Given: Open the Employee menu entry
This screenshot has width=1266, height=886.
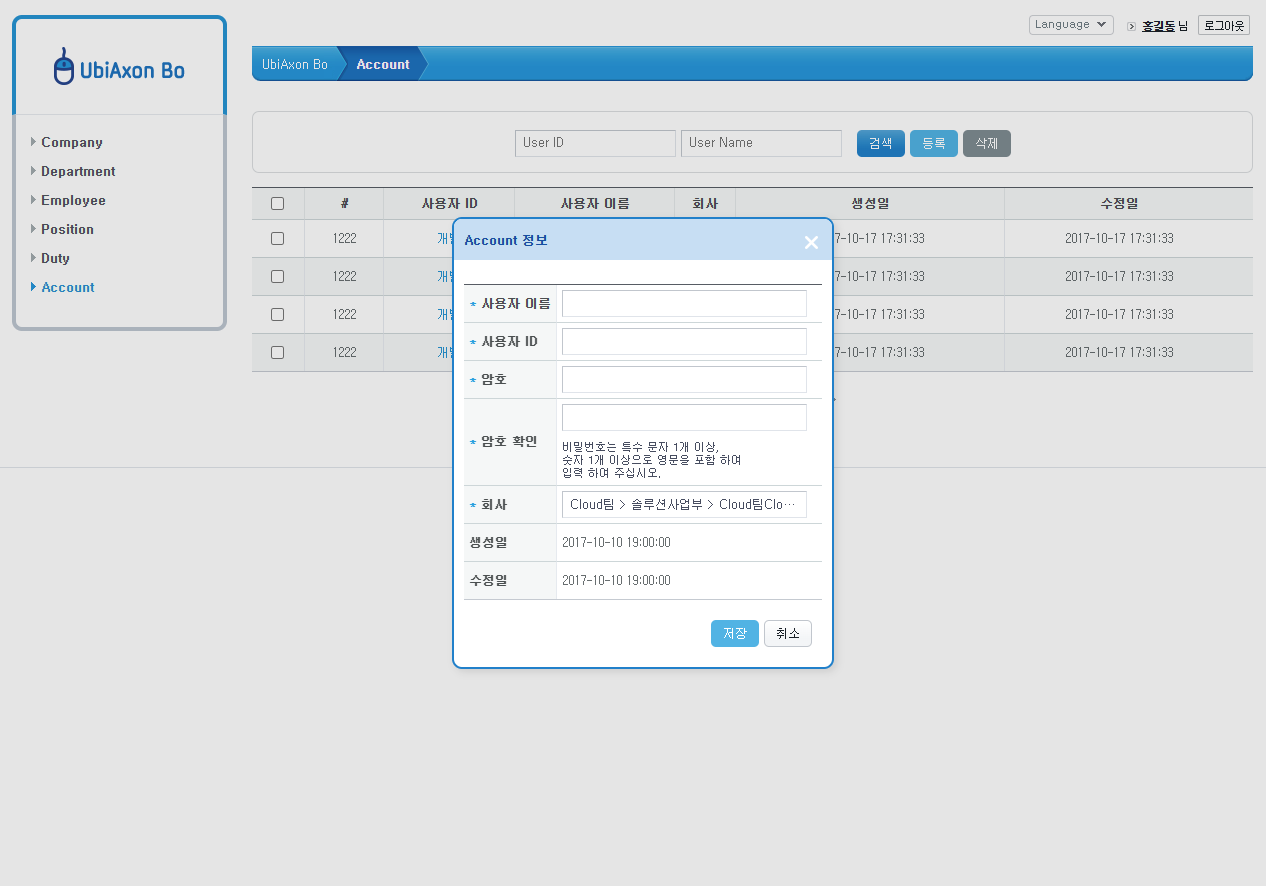Looking at the screenshot, I should 73,200.
